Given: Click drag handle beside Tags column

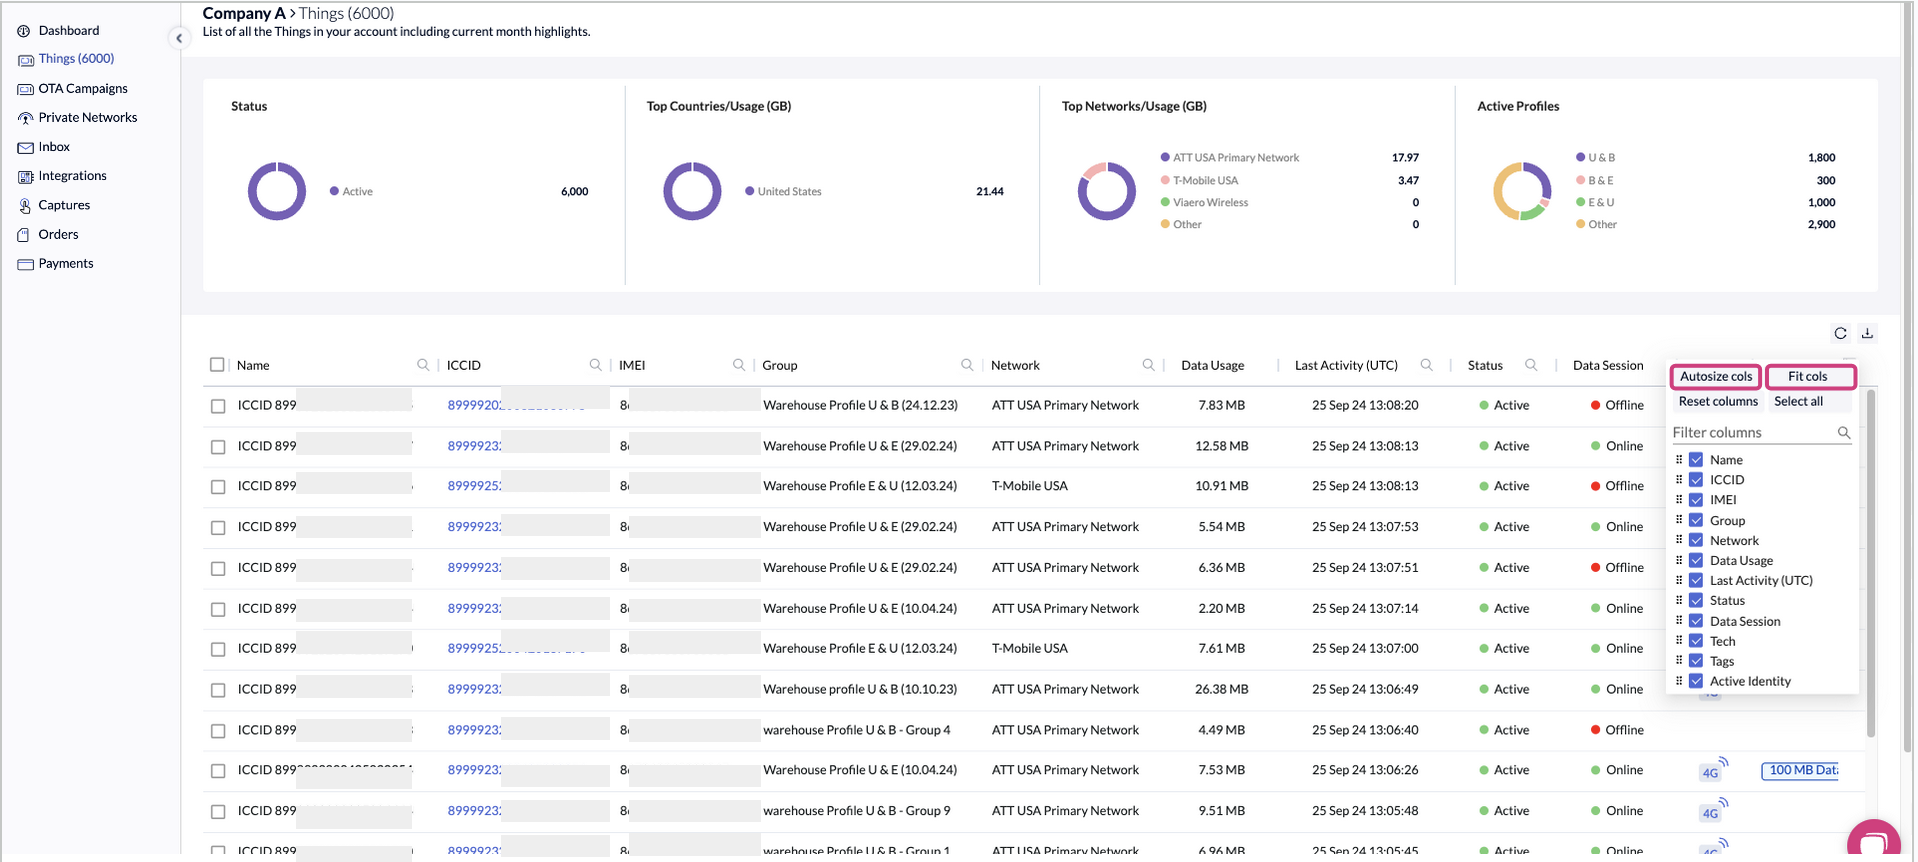Looking at the screenshot, I should pyautogui.click(x=1679, y=661).
